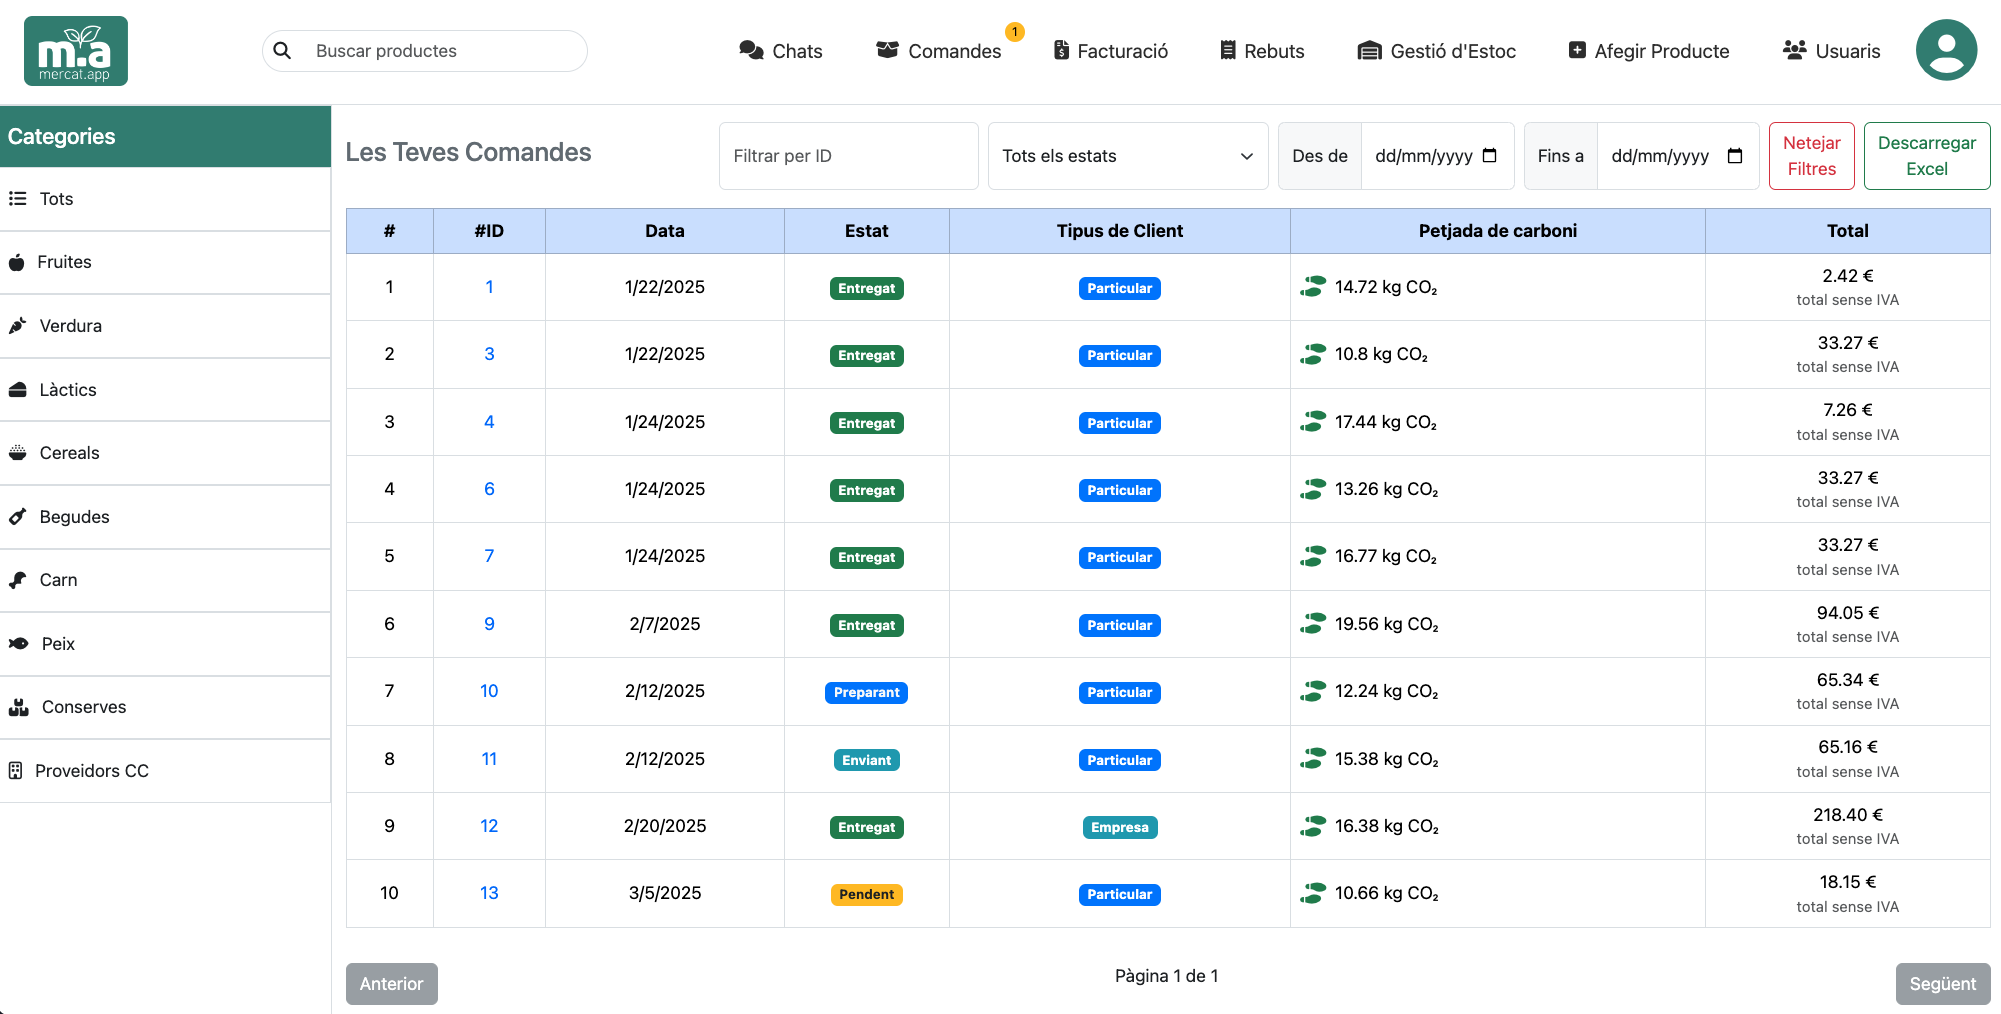Open the user profile avatar
Screen dimensions: 2001x1014
click(1945, 49)
